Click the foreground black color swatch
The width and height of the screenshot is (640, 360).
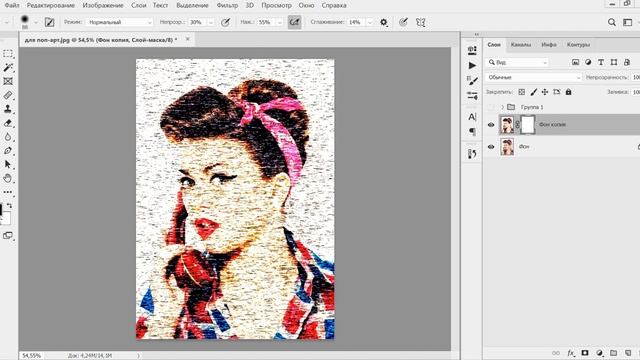tap(1, 210)
